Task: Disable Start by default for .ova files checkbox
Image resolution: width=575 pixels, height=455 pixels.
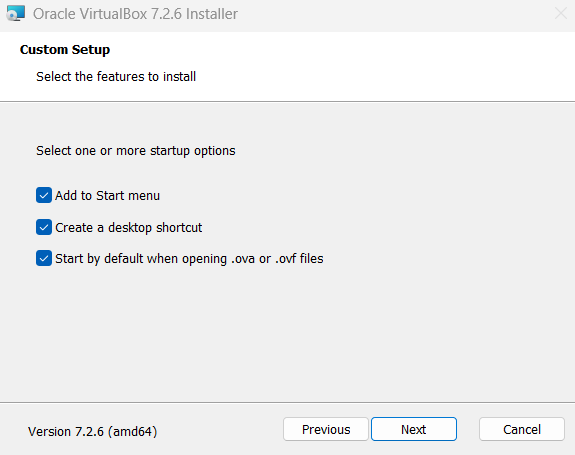Action: [x=44, y=258]
